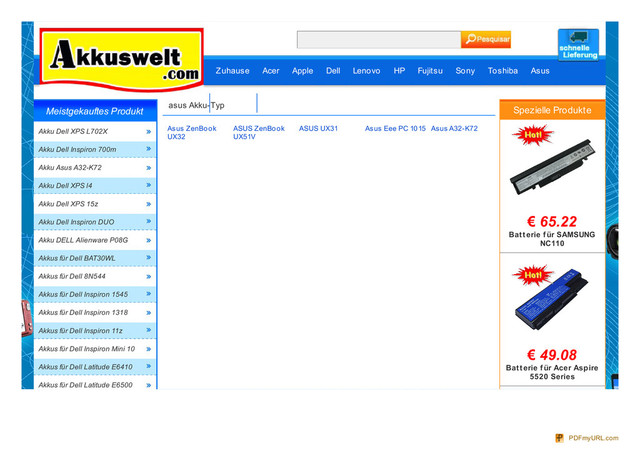Select Akkus für Dell Inspiron Mini 10 in sidebar
Image resolution: width=640 pixels, height=453 pixels.
click(87, 349)
